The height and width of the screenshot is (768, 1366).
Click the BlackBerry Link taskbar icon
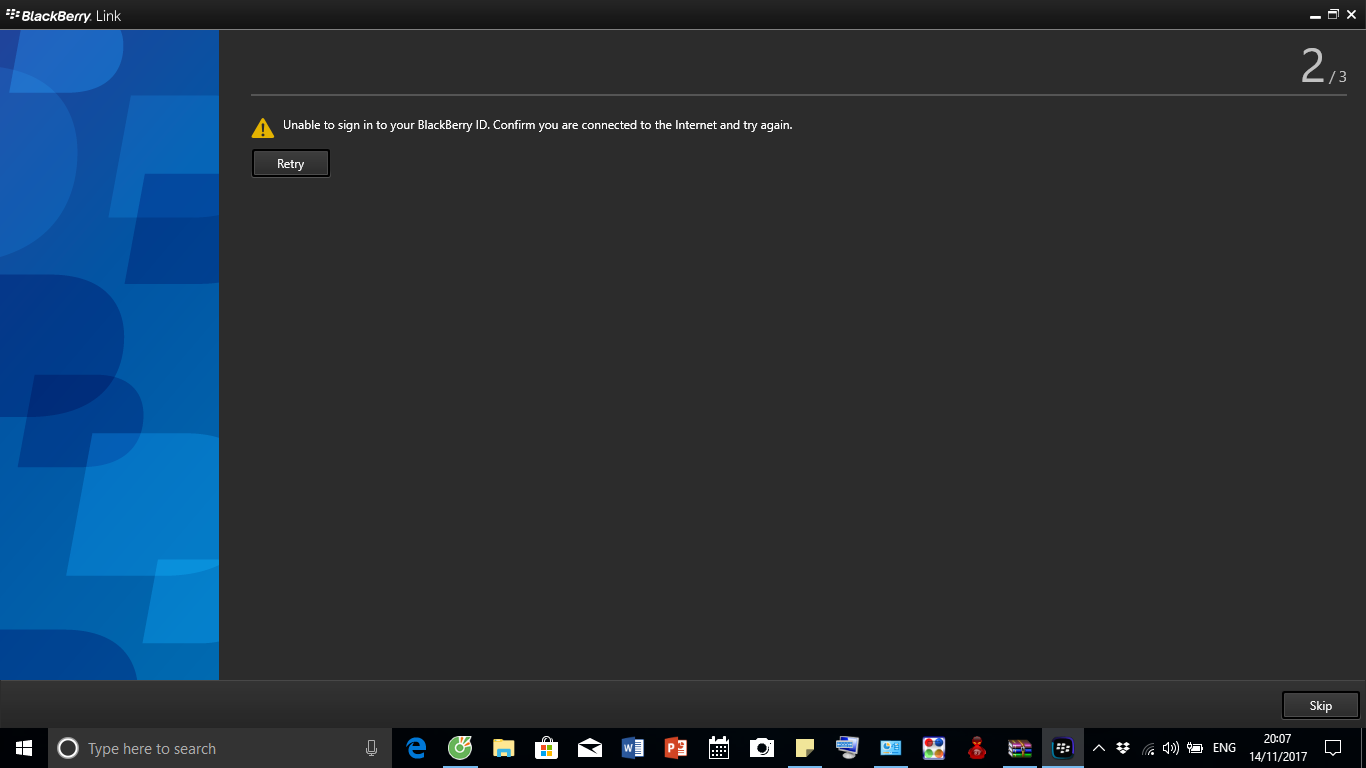coord(1063,748)
